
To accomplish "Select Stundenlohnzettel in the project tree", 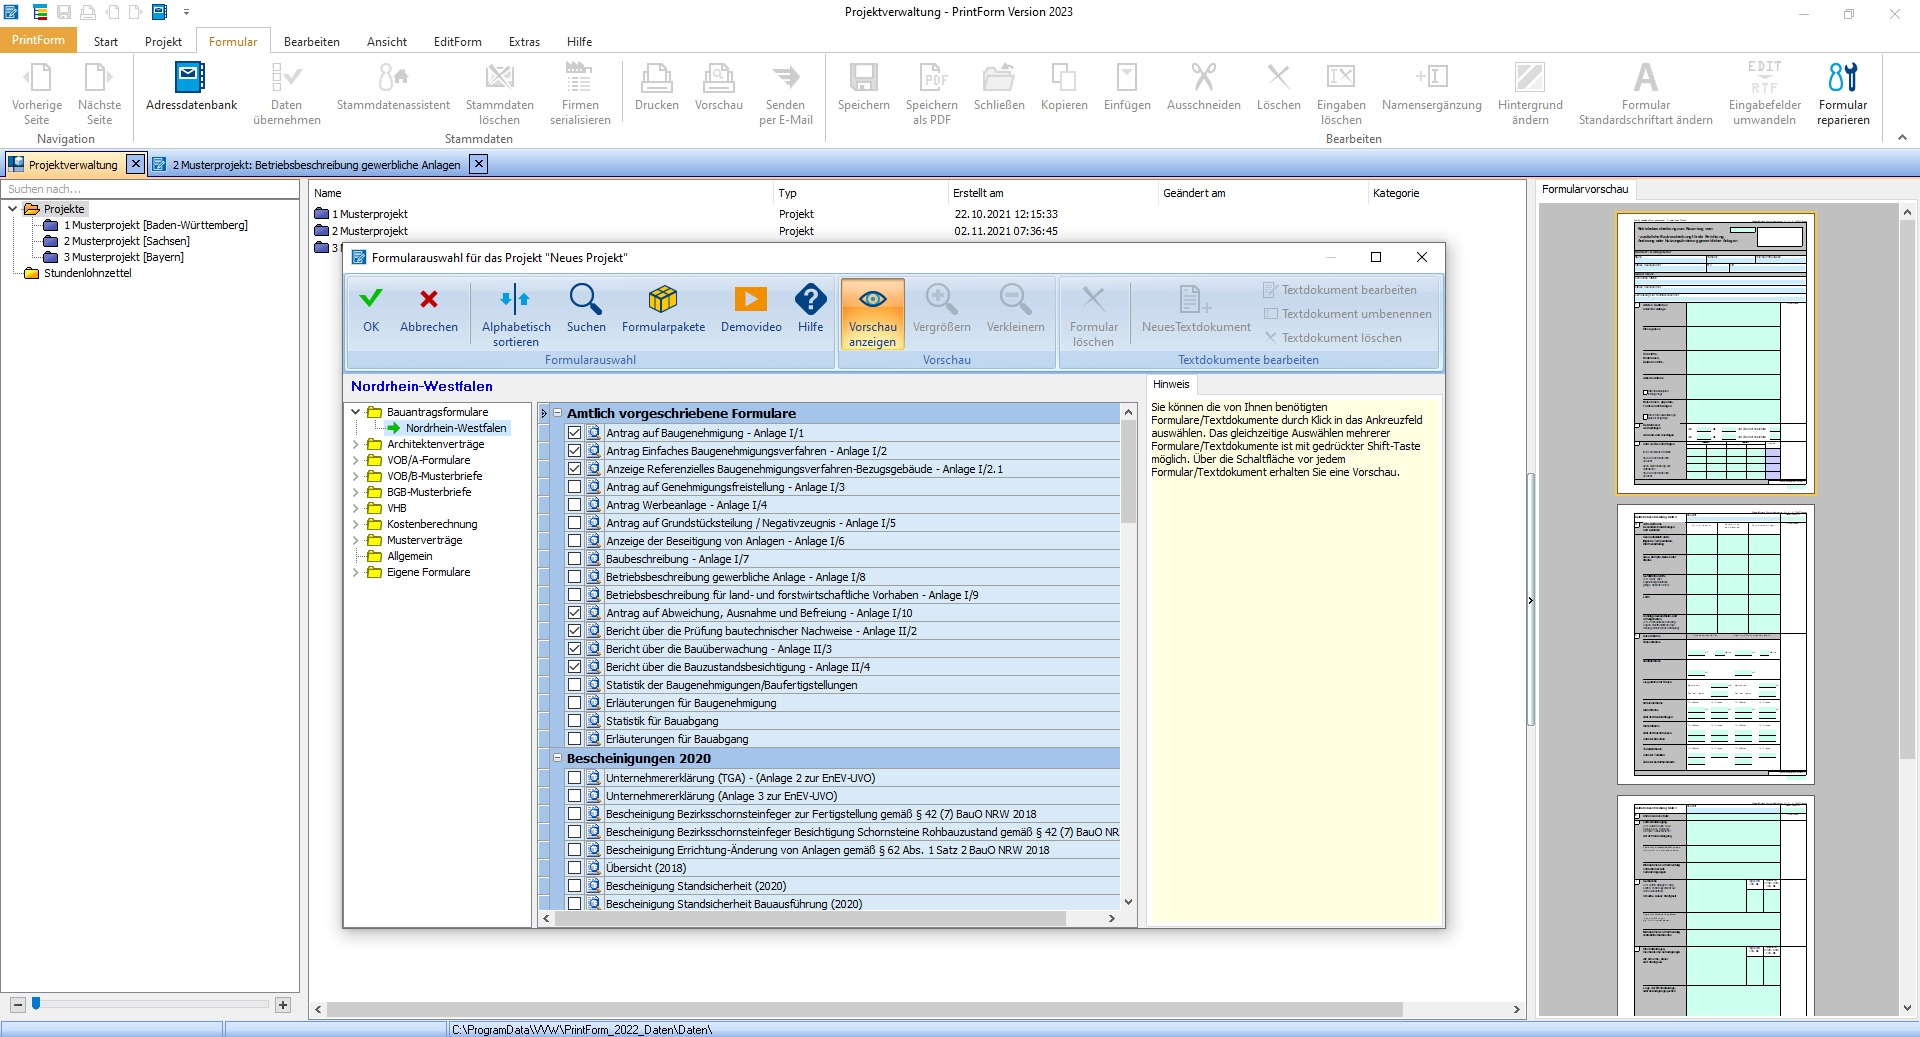I will tap(87, 273).
